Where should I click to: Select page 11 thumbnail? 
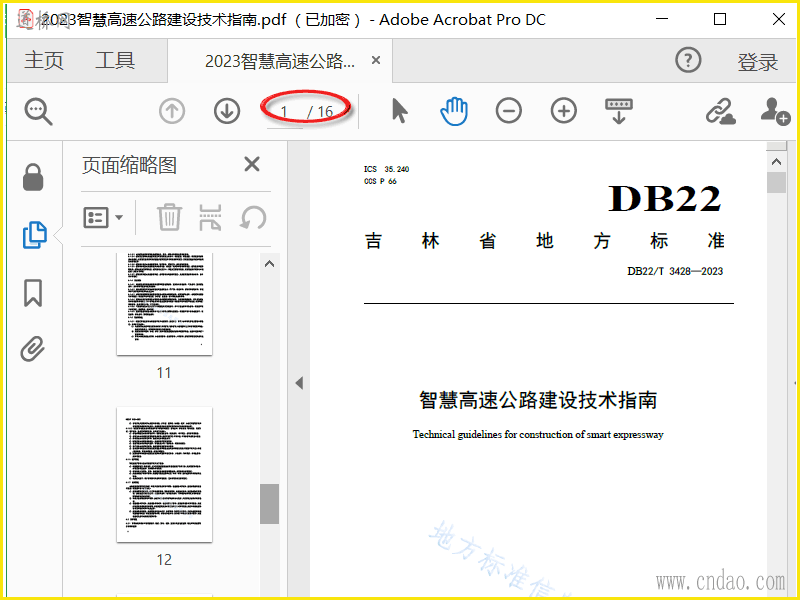(164, 304)
